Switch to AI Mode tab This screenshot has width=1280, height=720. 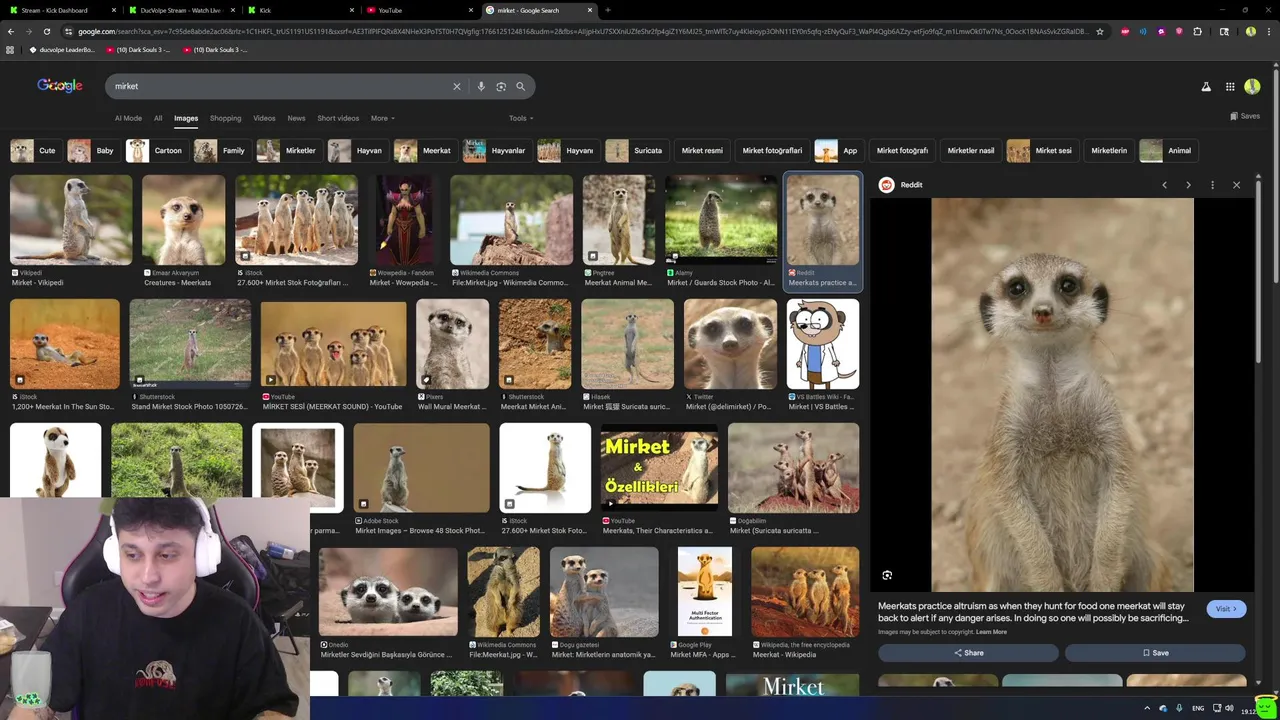[x=128, y=118]
